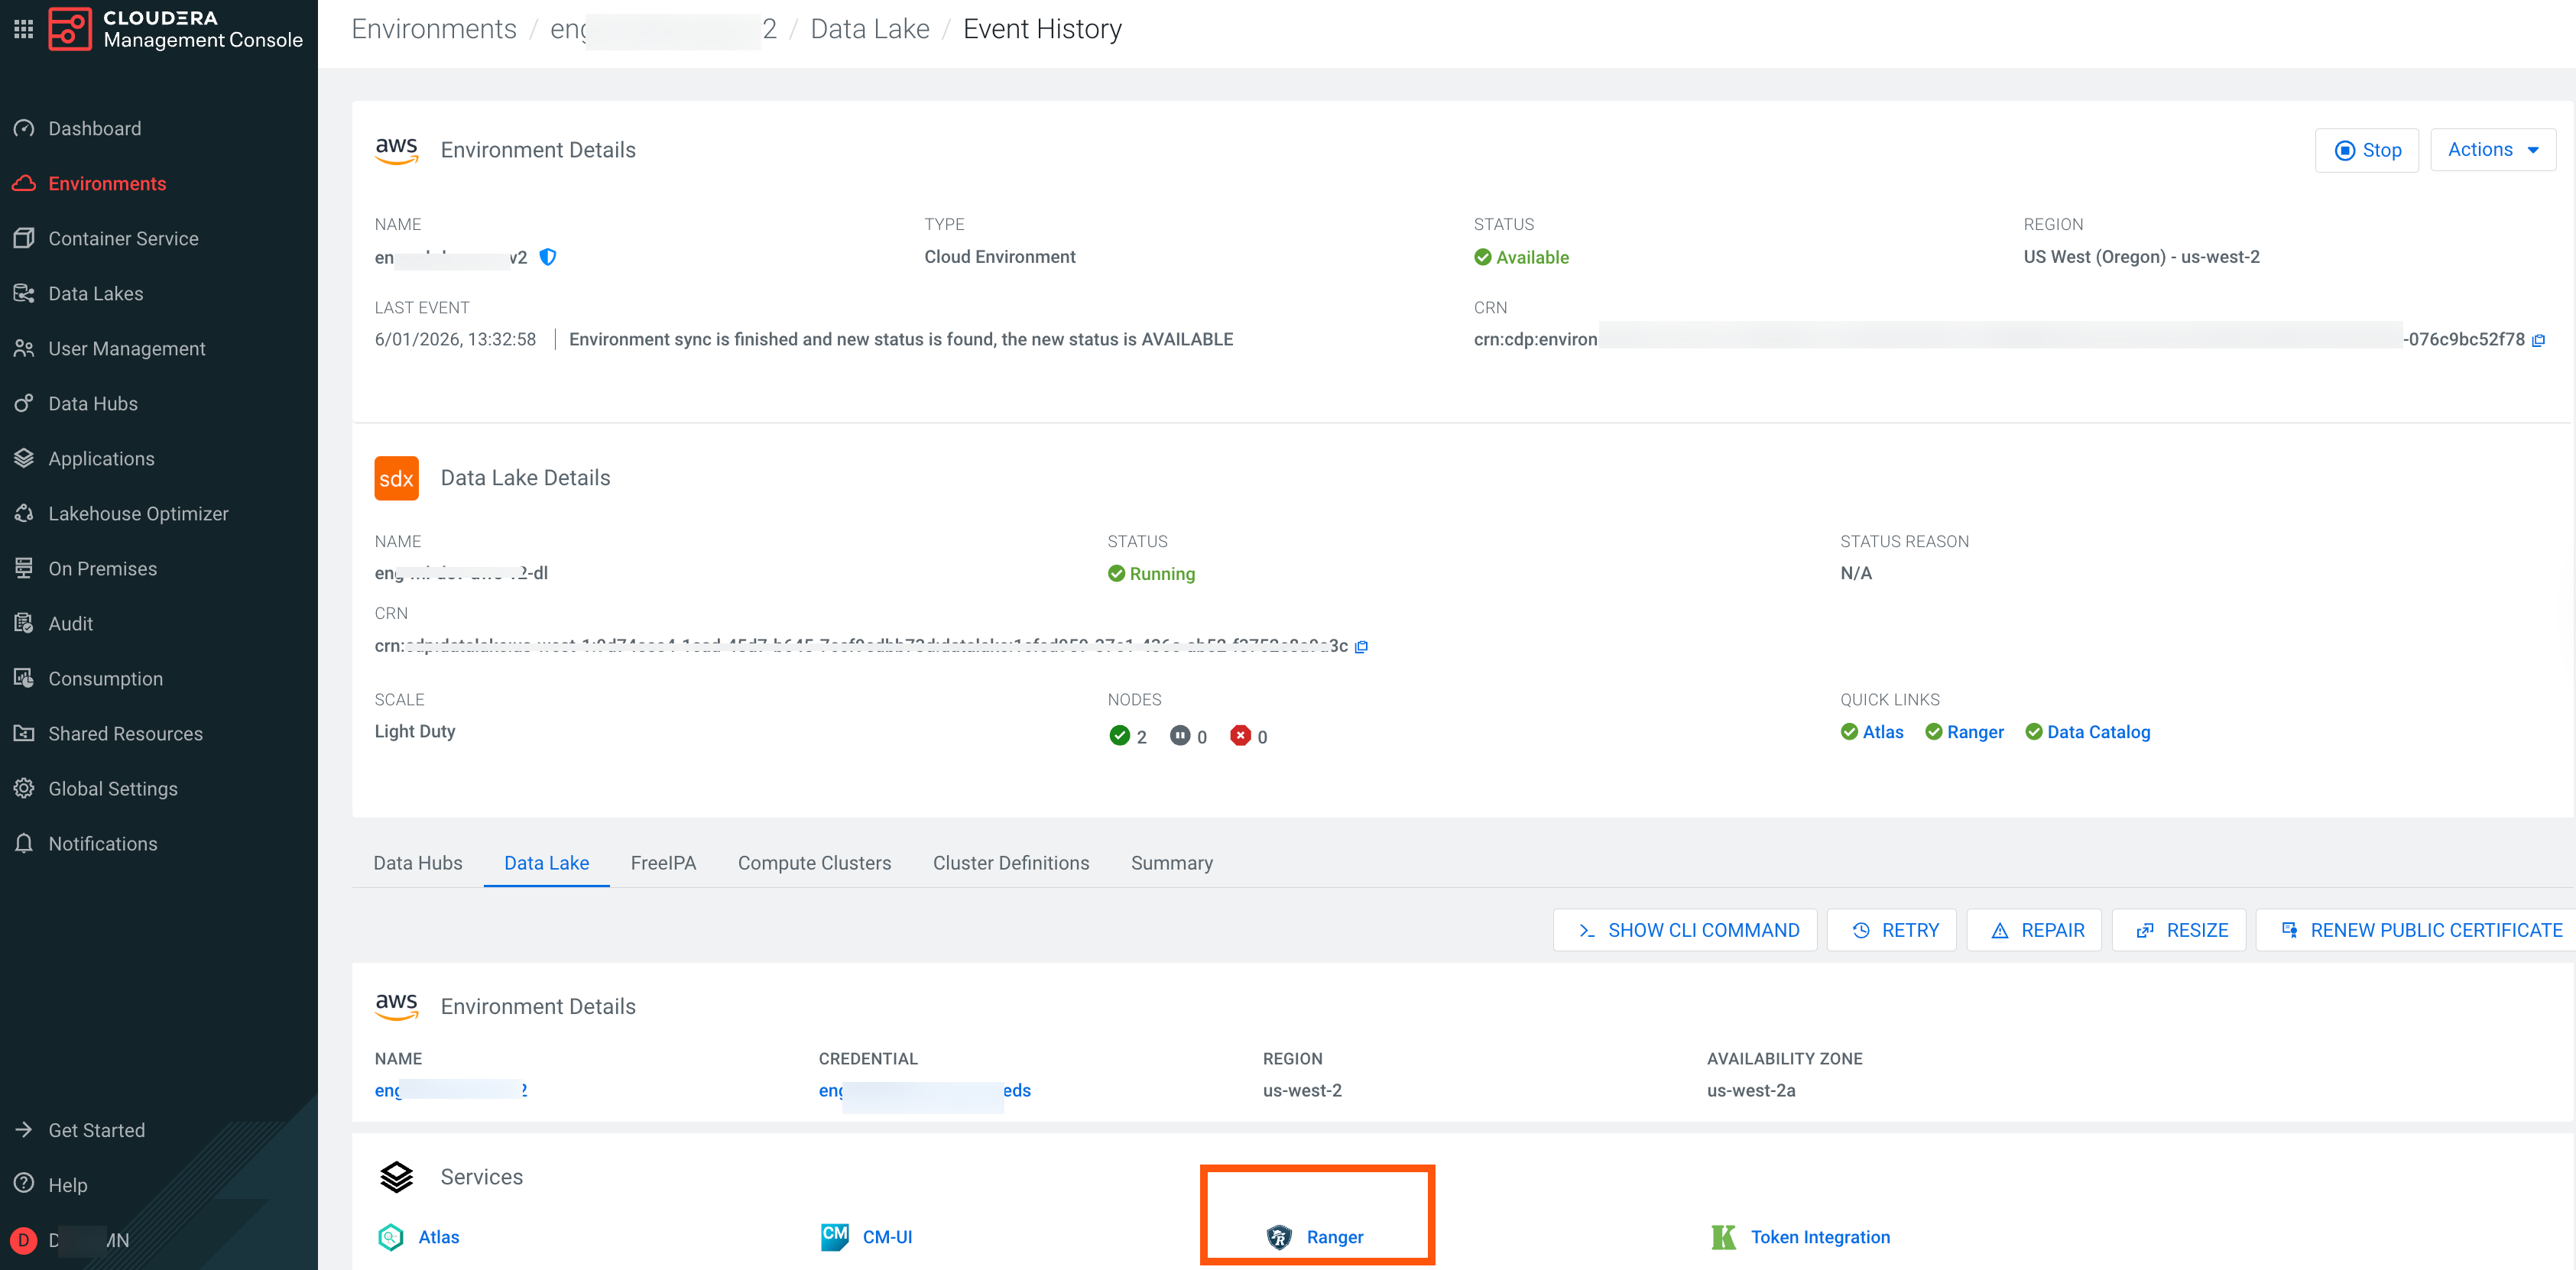2576x1270 pixels.
Task: Click the shield icon next to environment name
Action: [548, 257]
